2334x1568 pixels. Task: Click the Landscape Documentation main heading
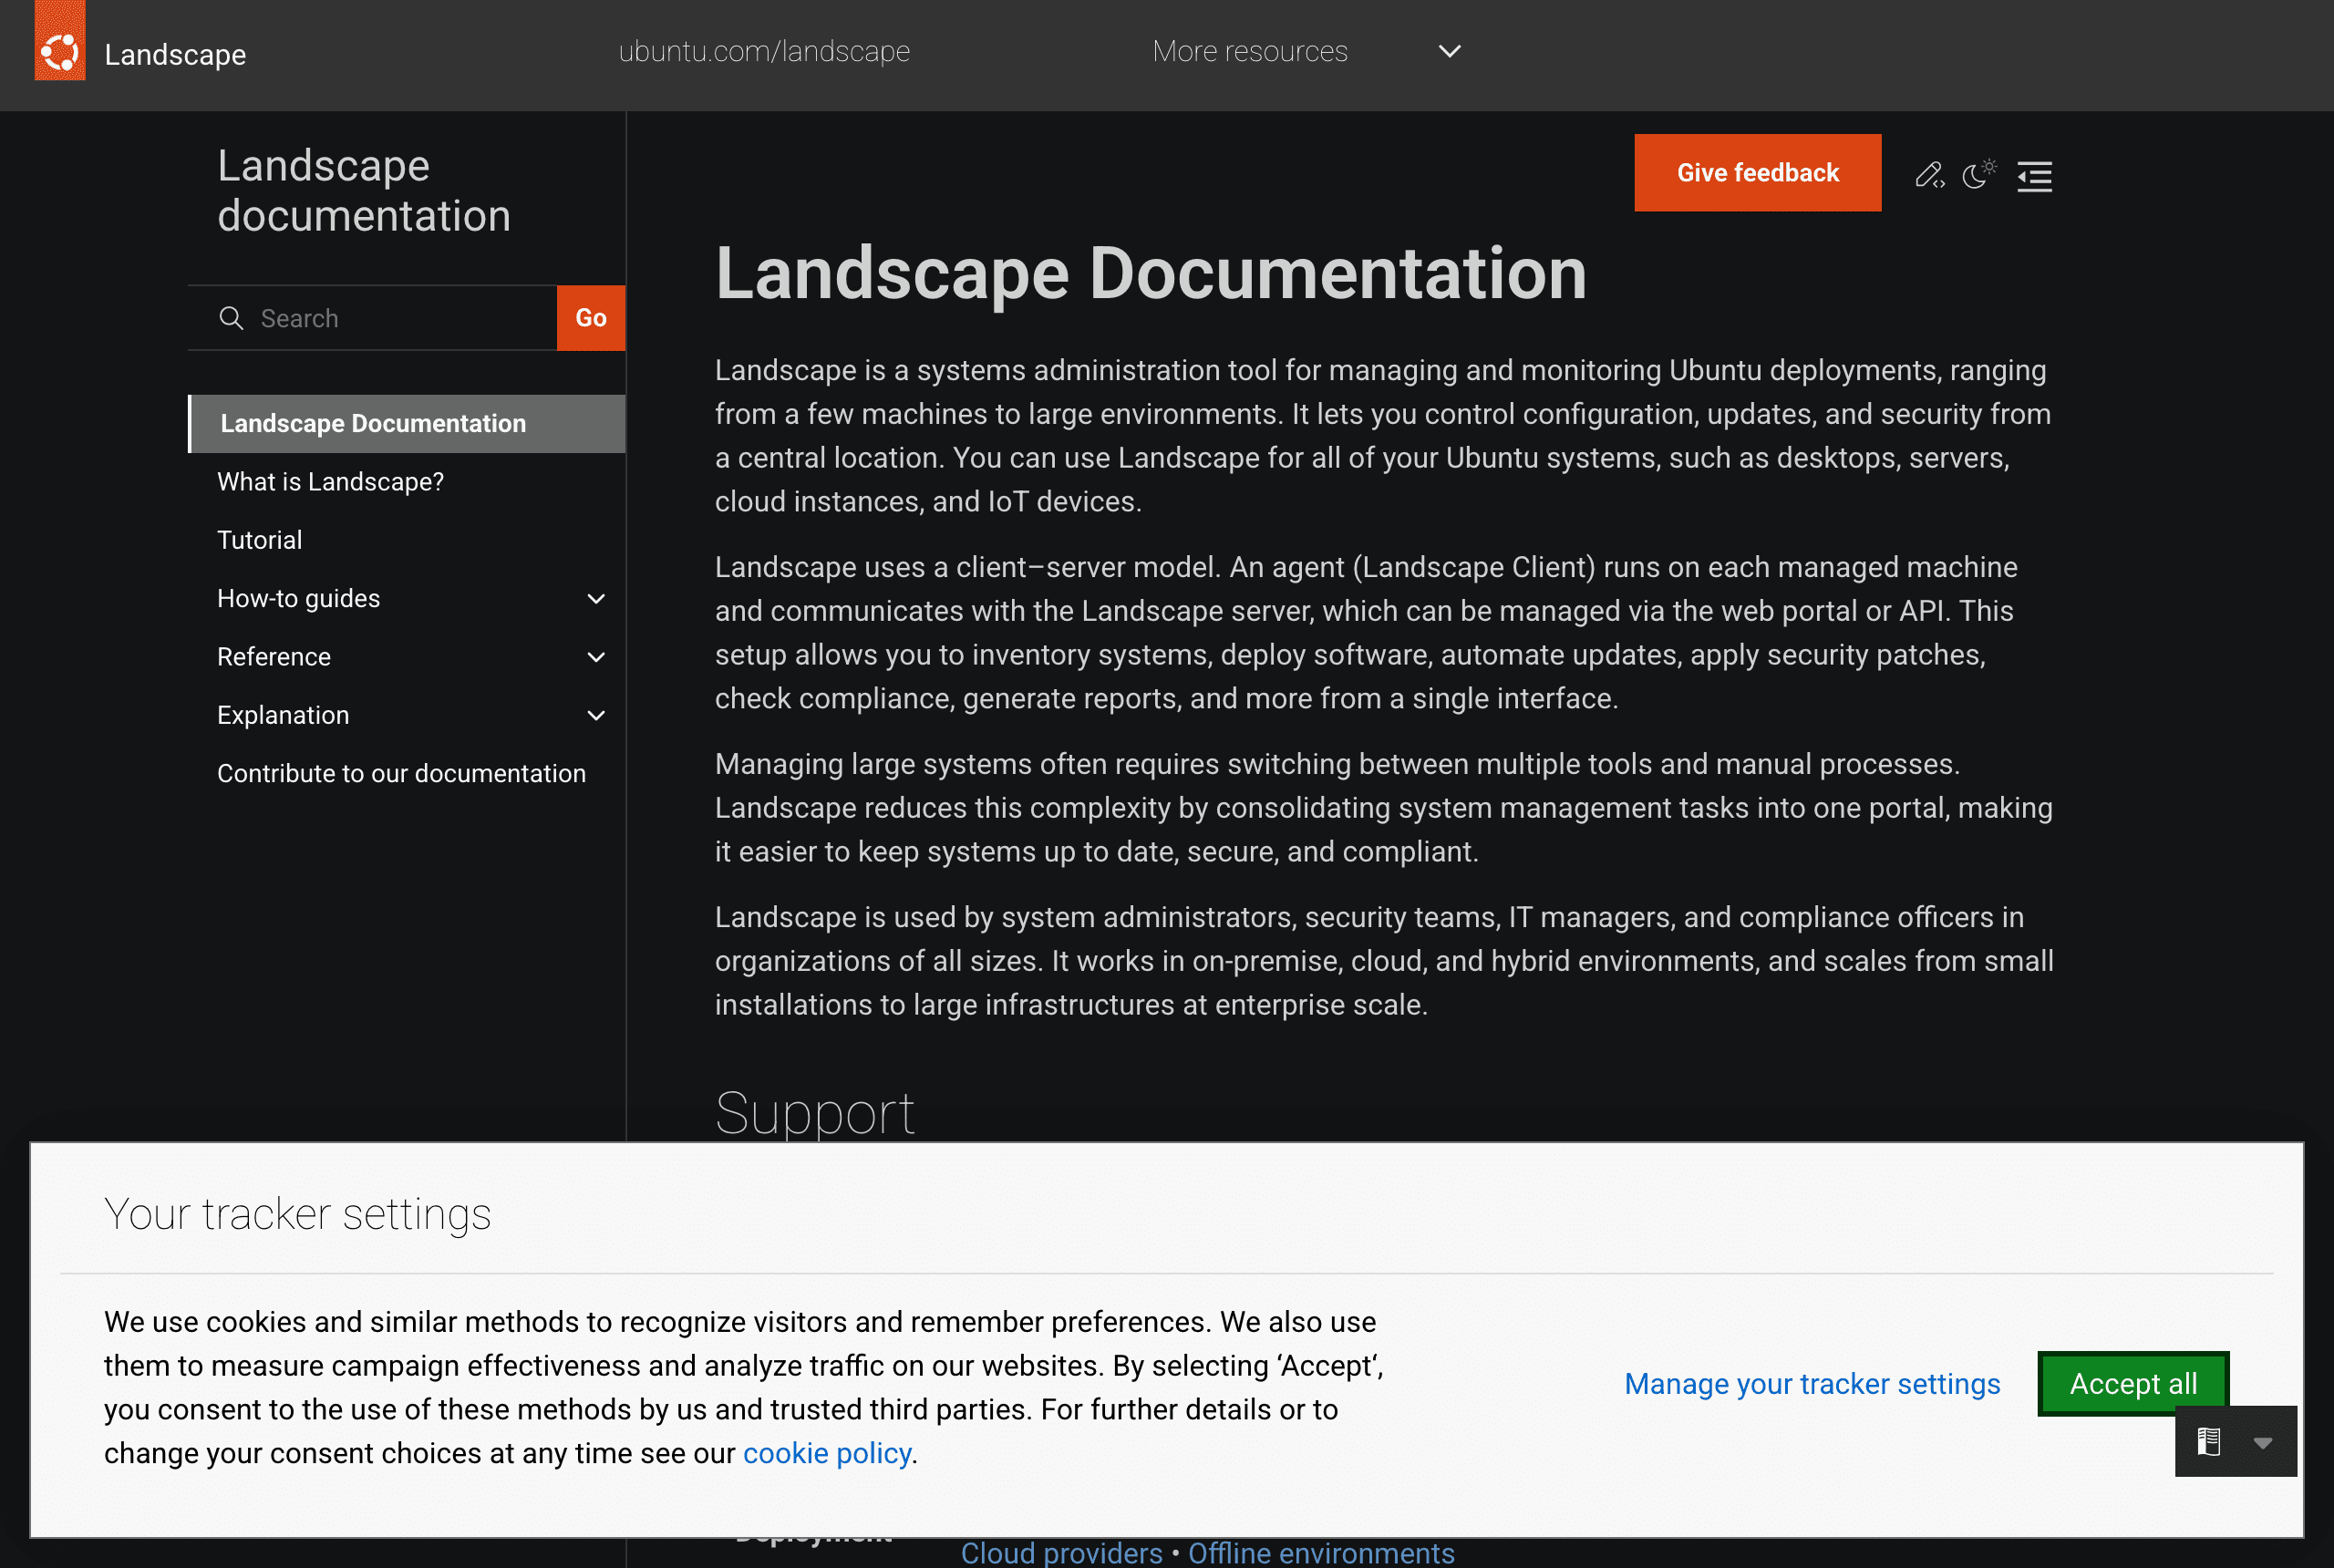[1150, 274]
